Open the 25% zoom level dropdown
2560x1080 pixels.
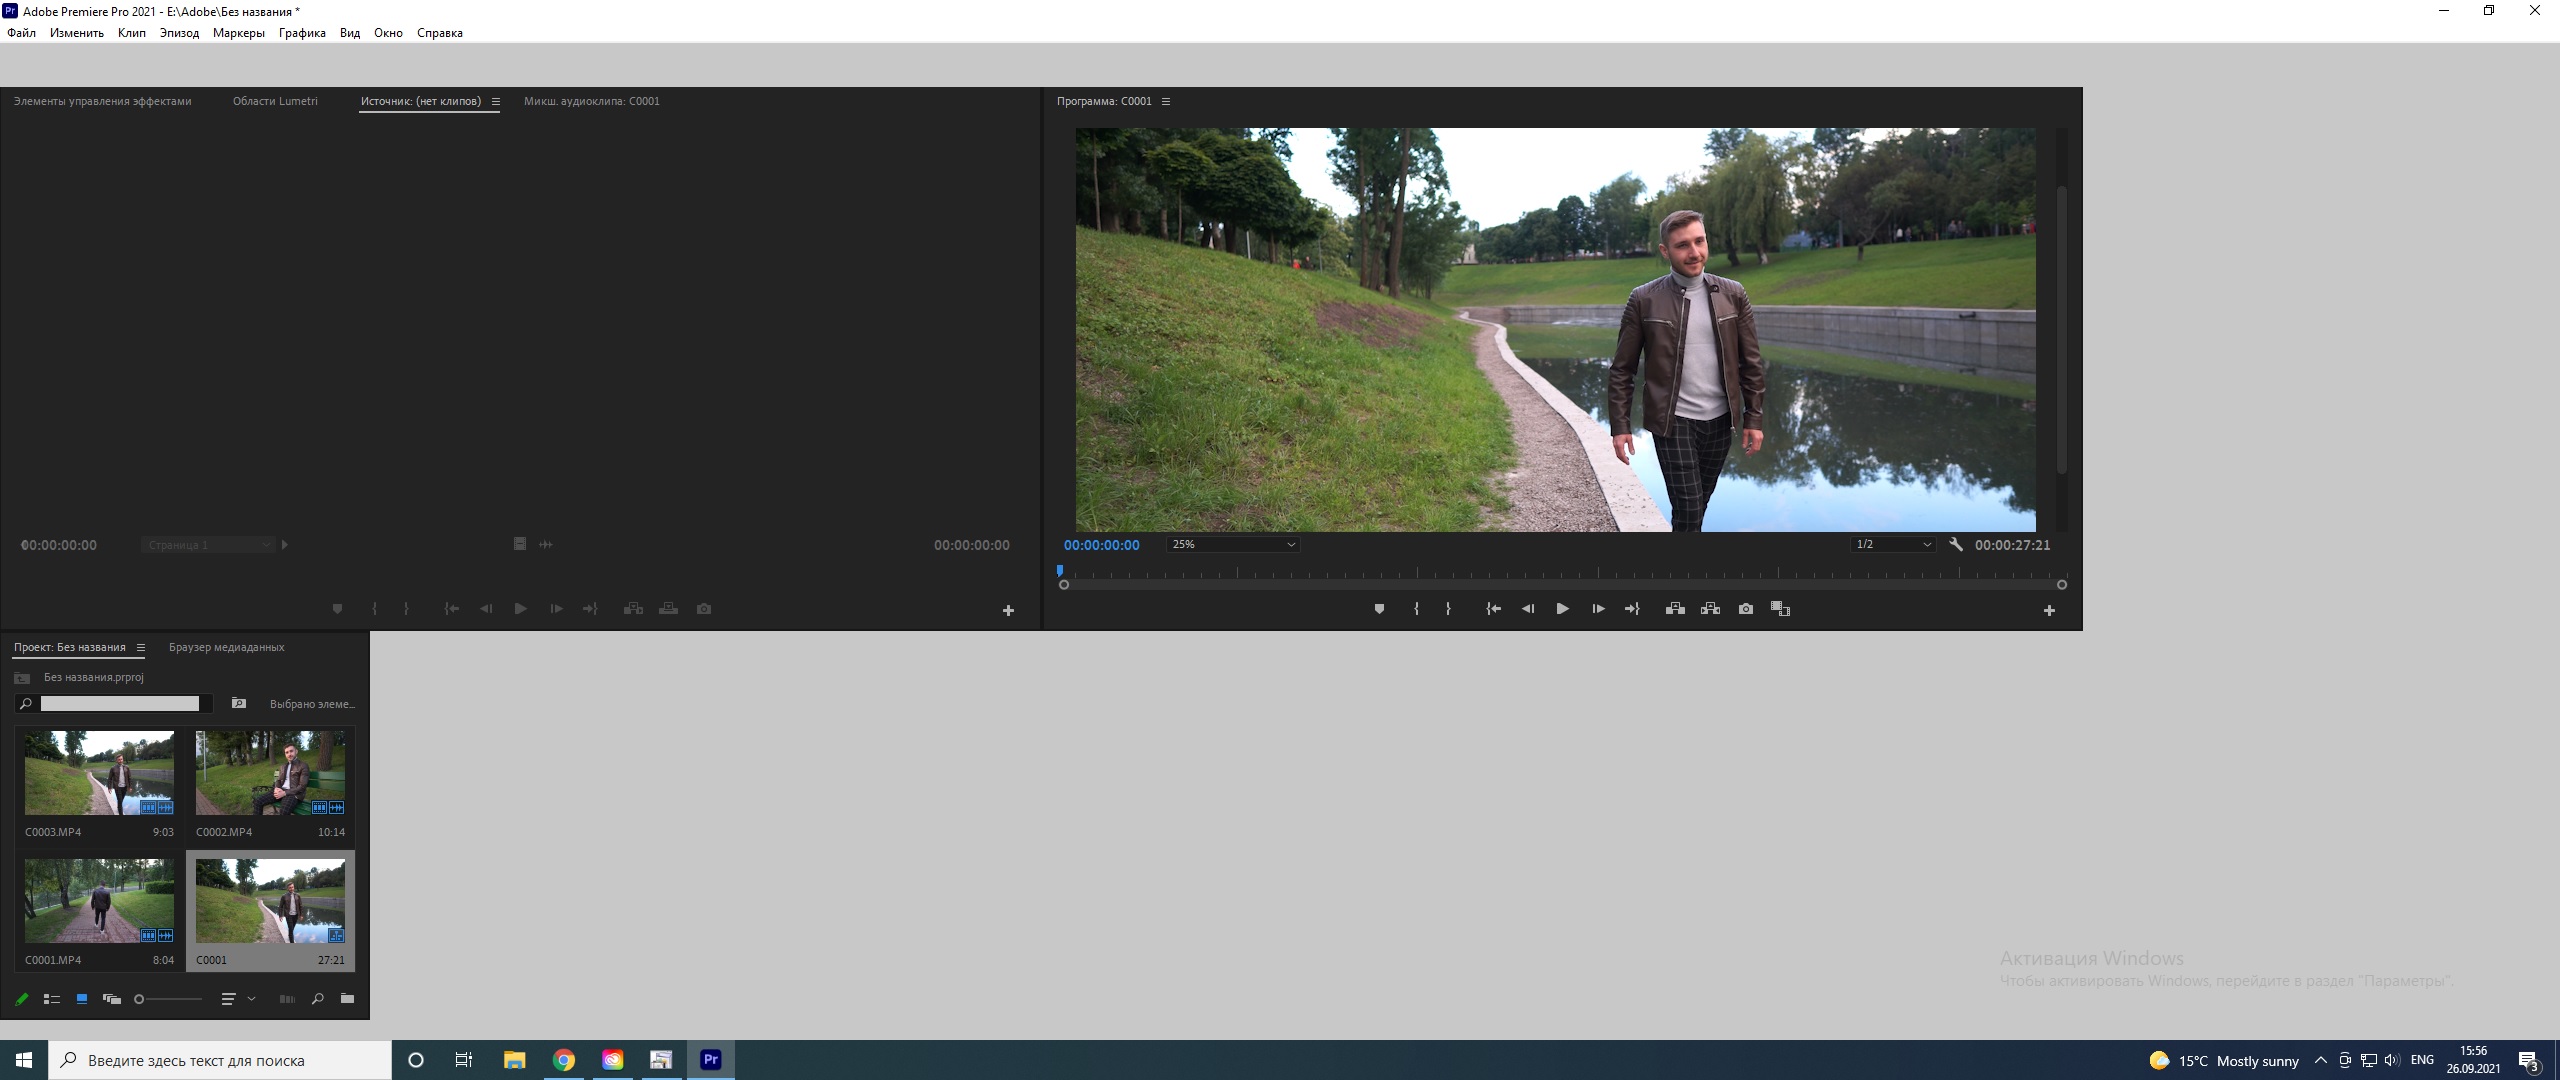tap(1233, 545)
